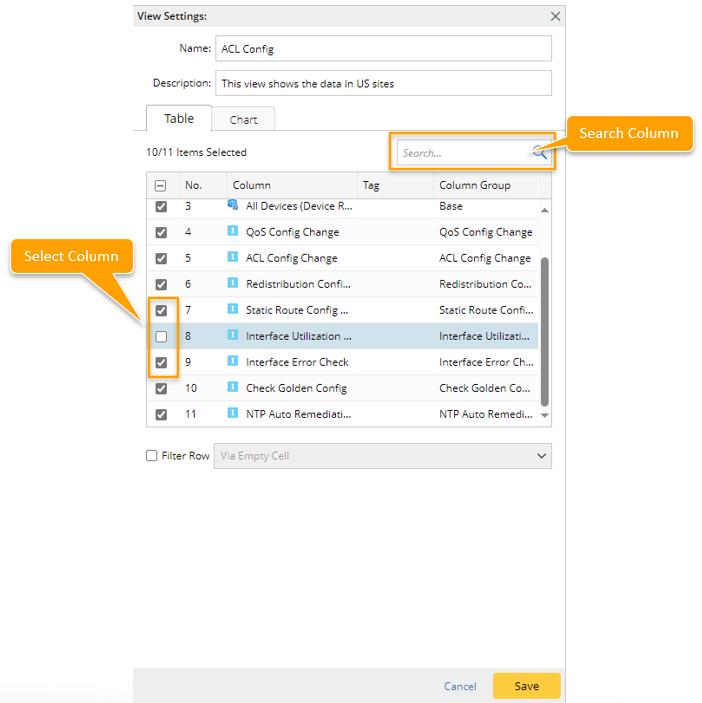This screenshot has height=703, width=702.
Task: Uncheck the Static Route Config column
Action: [x=161, y=310]
